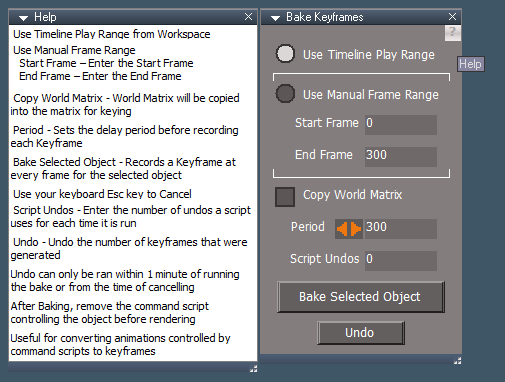Close the Help panel
Image resolution: width=505 pixels, height=382 pixels.
click(248, 17)
